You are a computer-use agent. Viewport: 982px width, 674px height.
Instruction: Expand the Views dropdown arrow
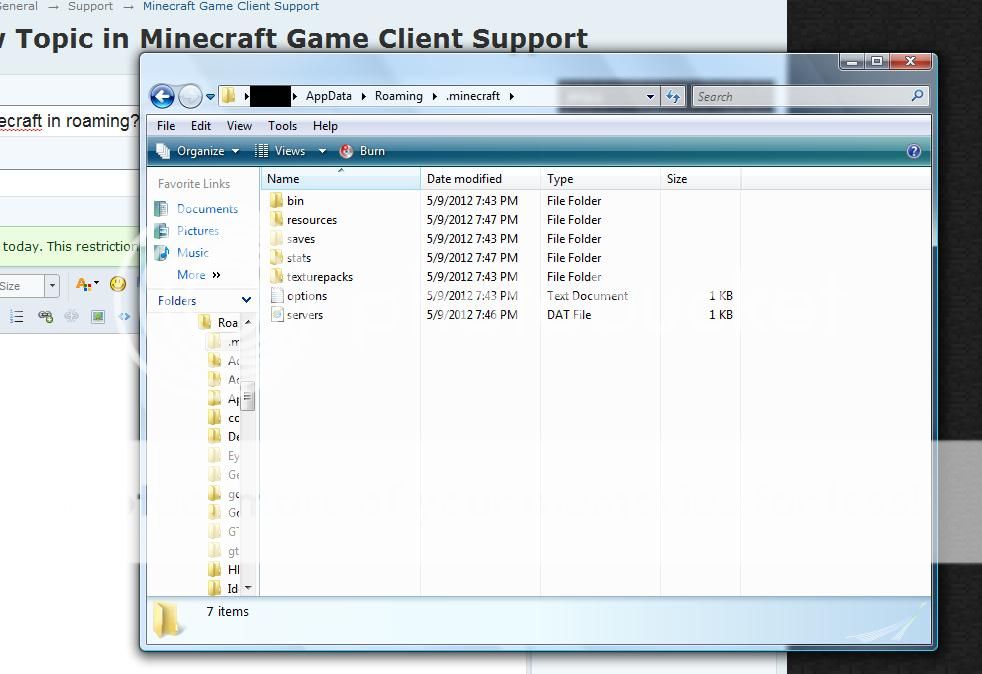click(x=322, y=151)
